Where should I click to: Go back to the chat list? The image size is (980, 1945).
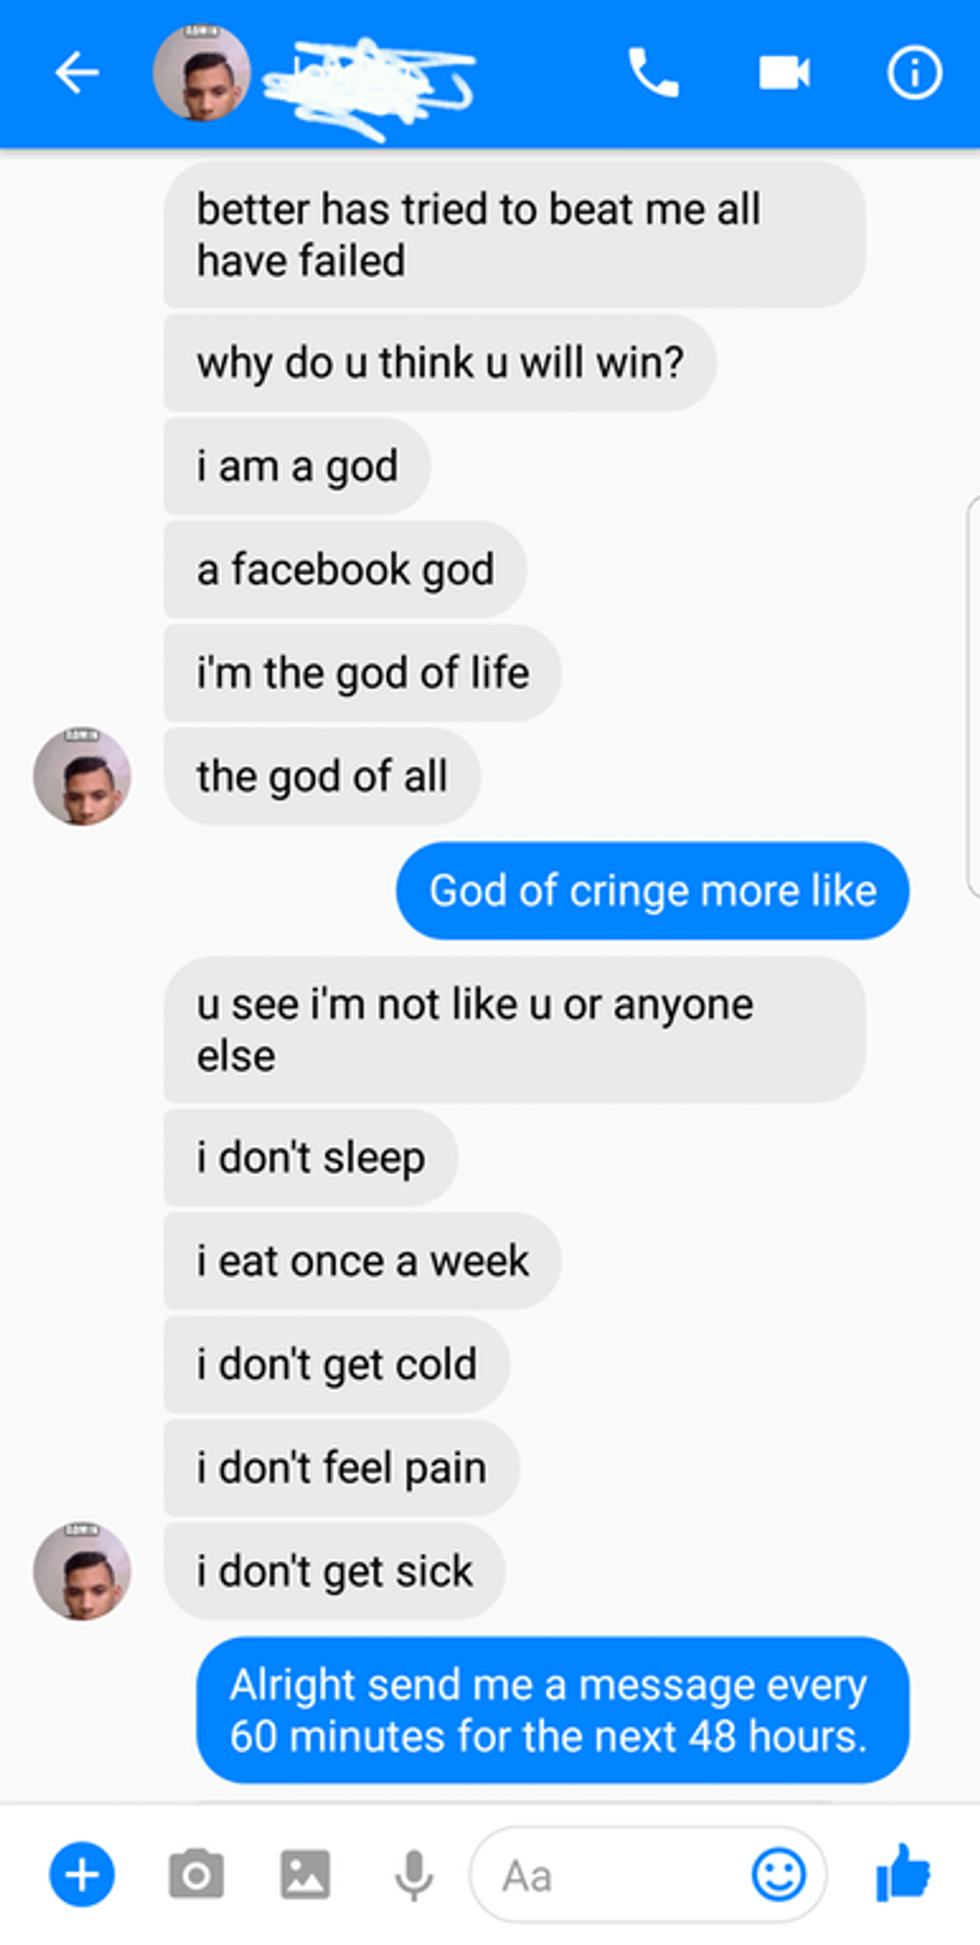[x=77, y=71]
